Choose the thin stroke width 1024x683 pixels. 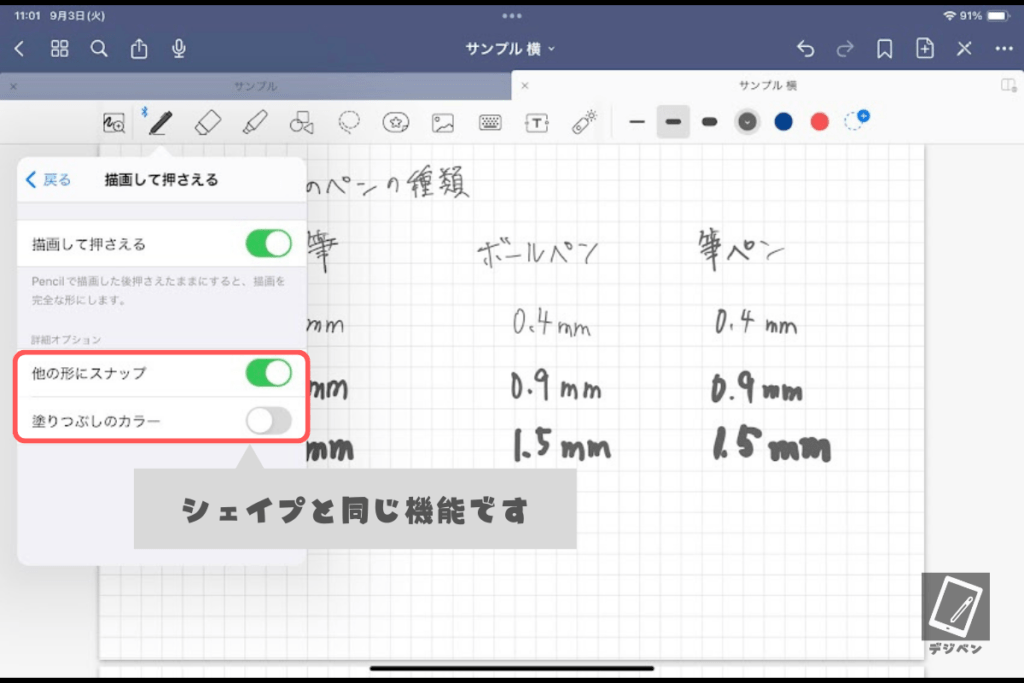click(637, 121)
